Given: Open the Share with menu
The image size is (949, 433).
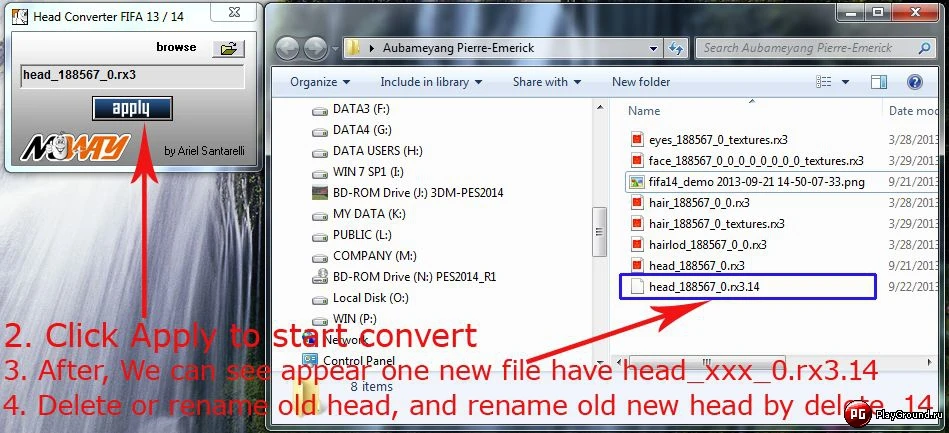Looking at the screenshot, I should tap(547, 82).
